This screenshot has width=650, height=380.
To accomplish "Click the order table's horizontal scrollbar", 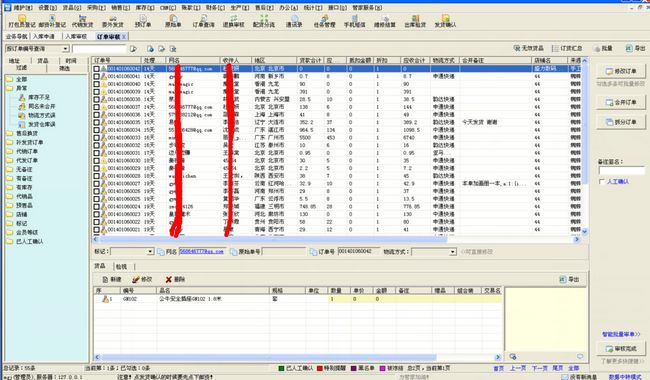I will pyautogui.click(x=274, y=239).
